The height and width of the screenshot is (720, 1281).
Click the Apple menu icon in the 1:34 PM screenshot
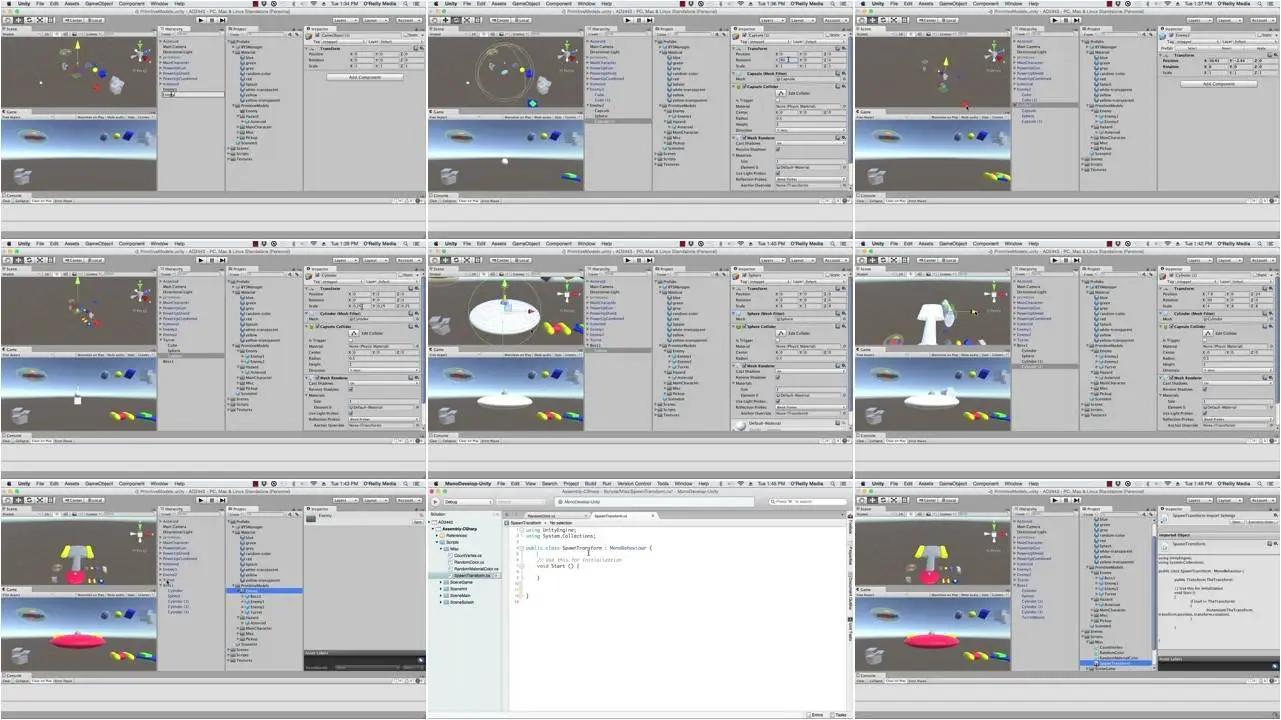[9, 4]
